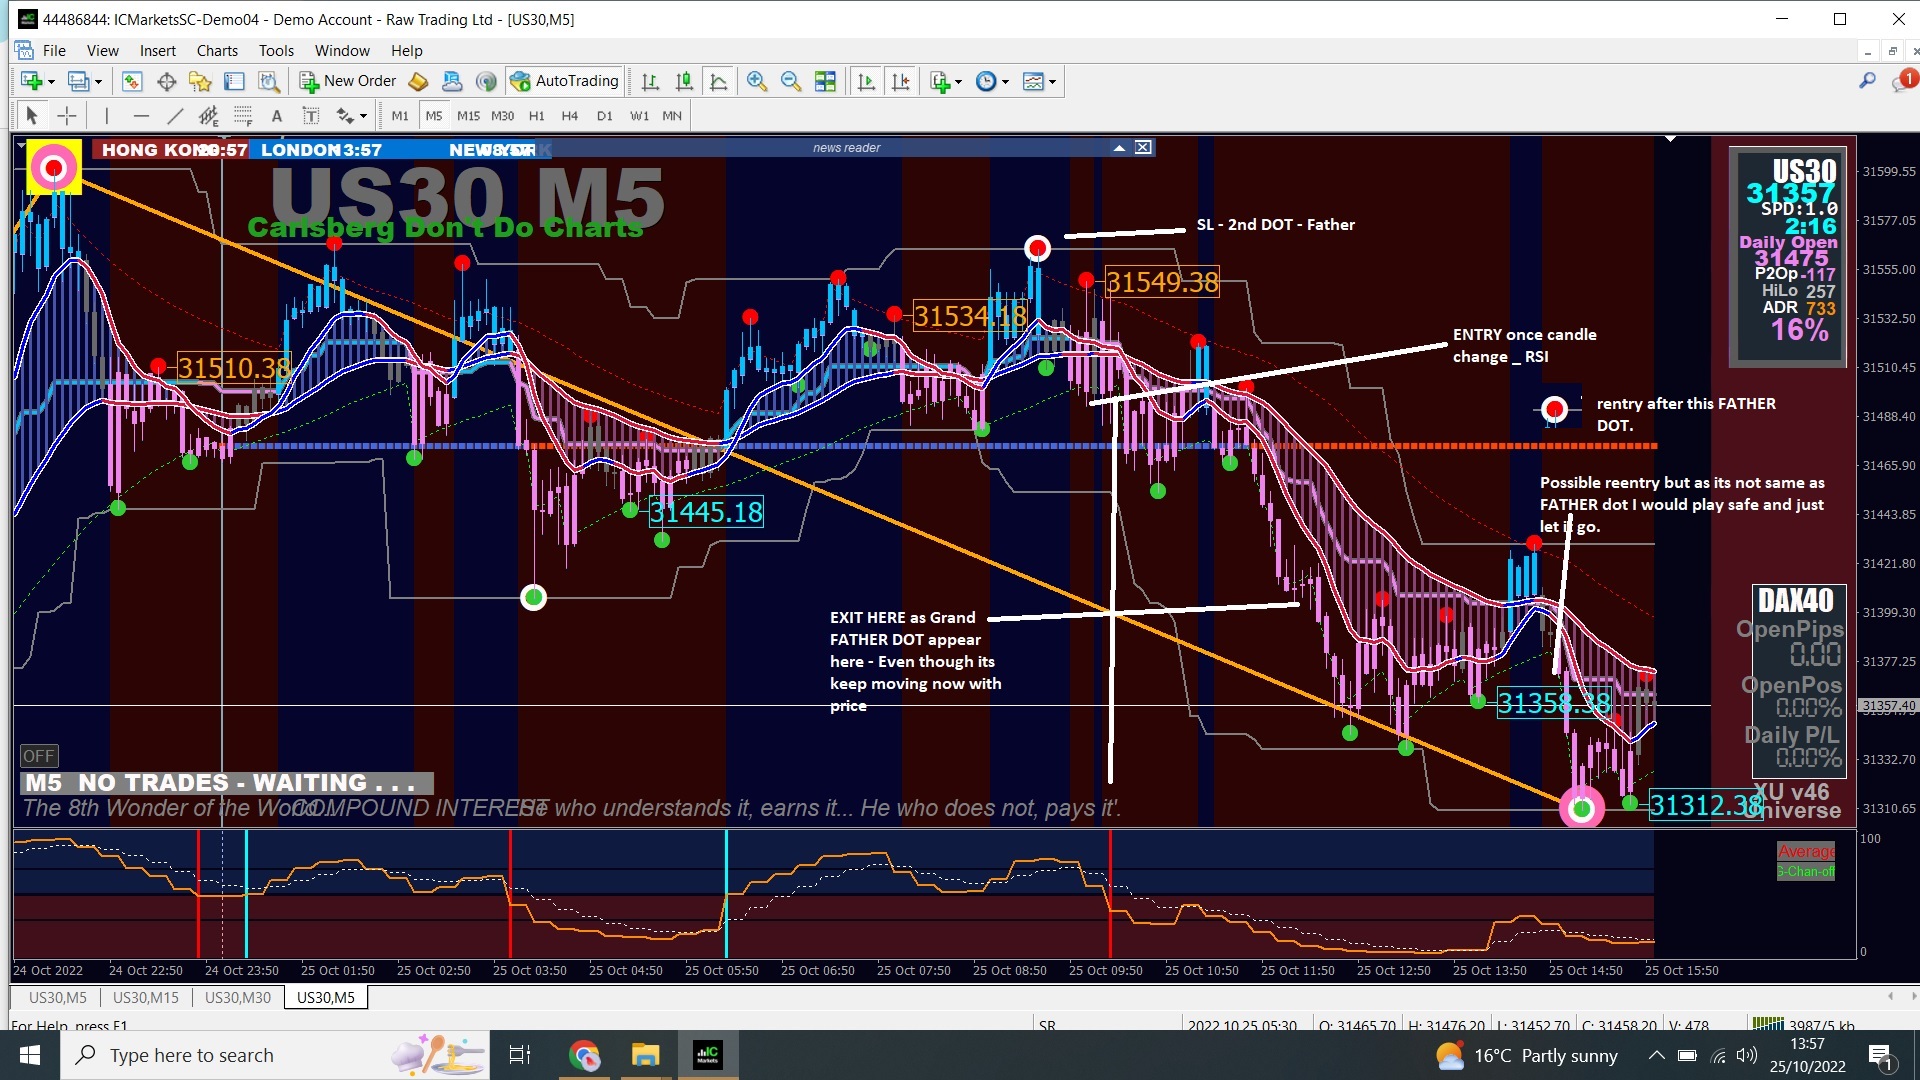
Task: Expand the periodicity clock dropdown
Action: (1005, 81)
